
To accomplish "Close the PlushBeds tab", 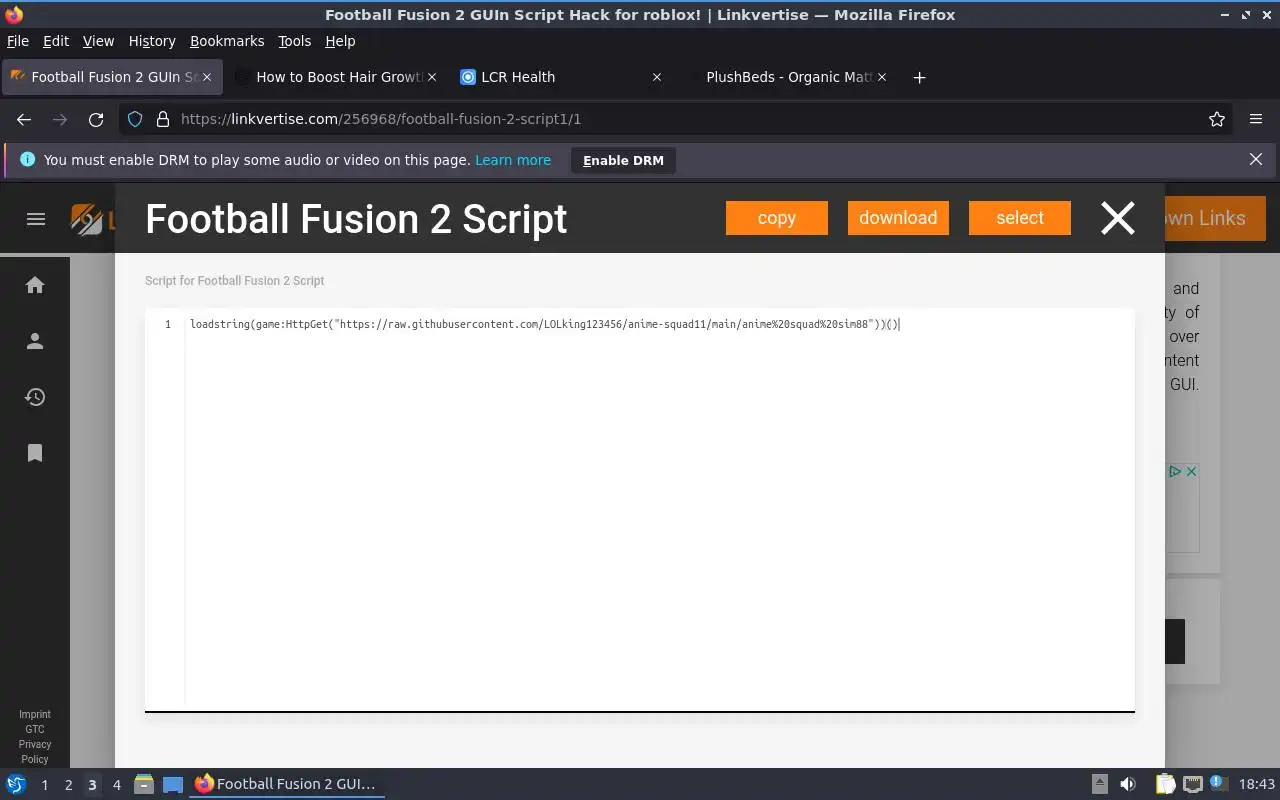I will (882, 77).
